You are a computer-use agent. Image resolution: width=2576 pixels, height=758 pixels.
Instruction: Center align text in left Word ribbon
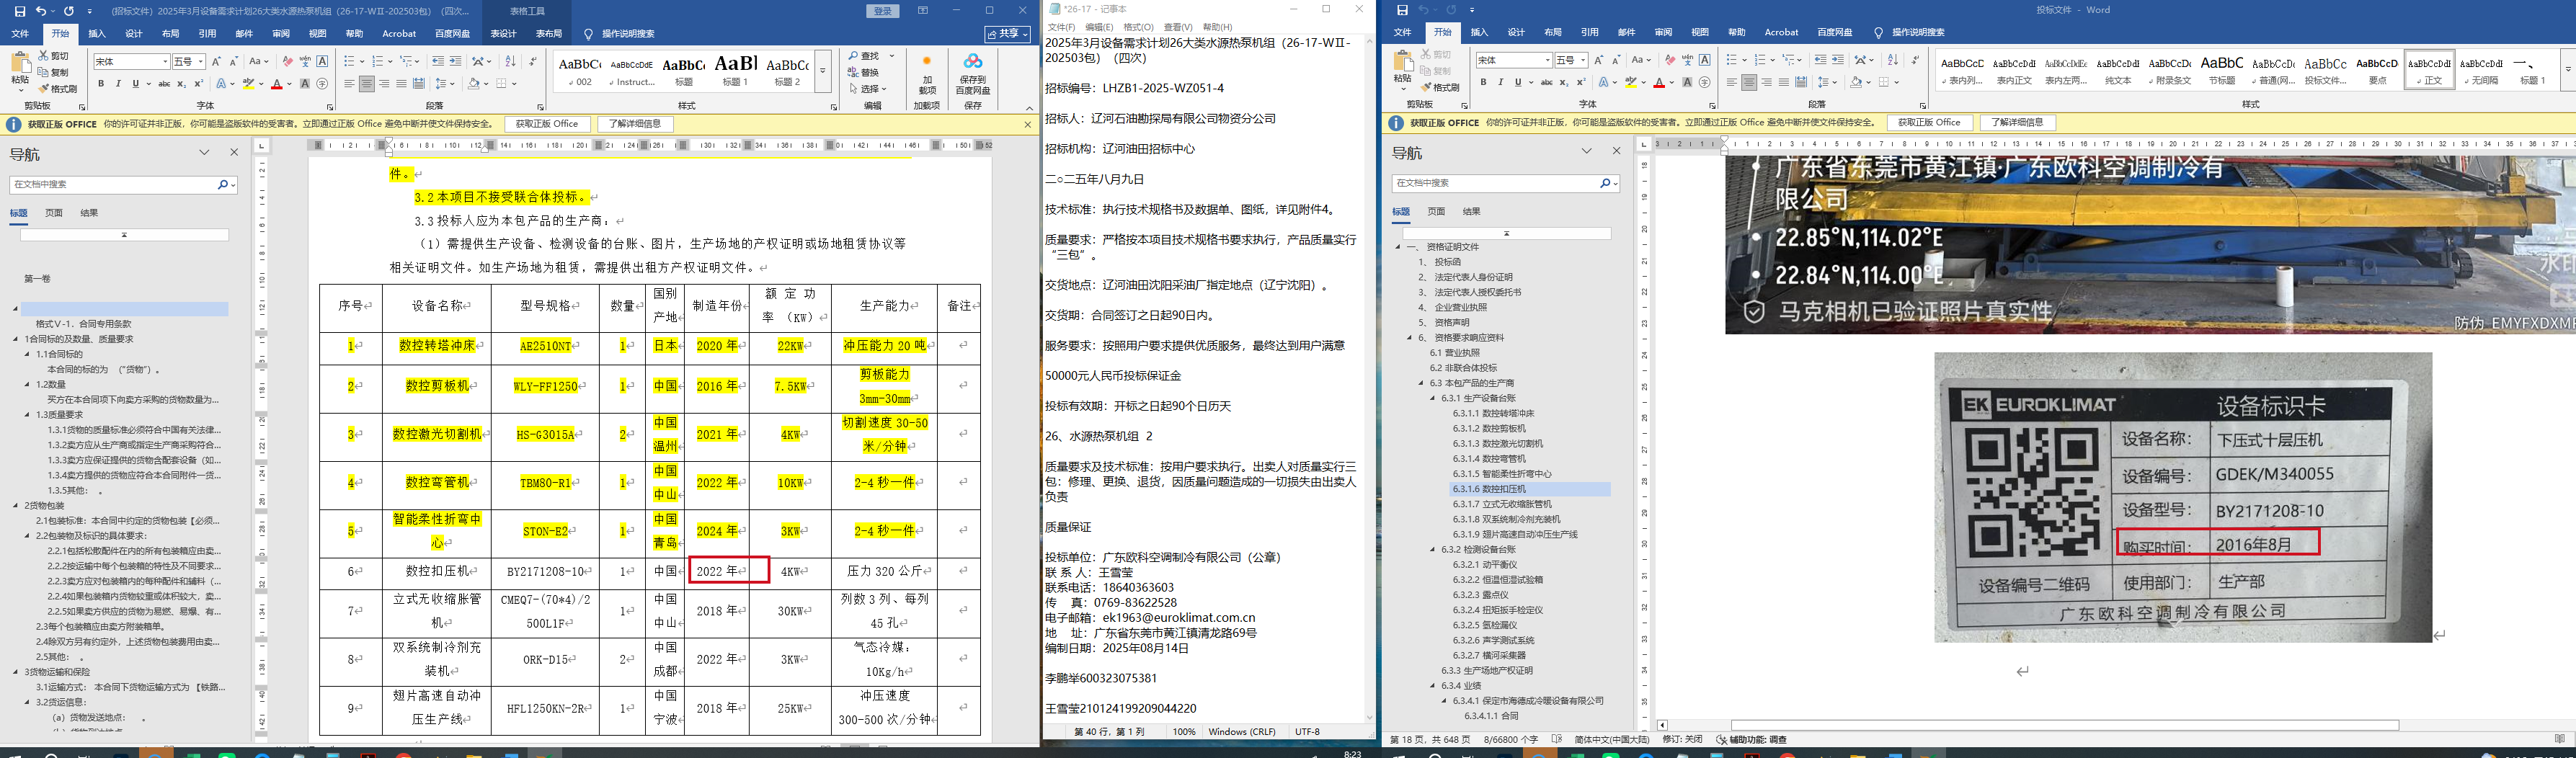pyautogui.click(x=367, y=84)
